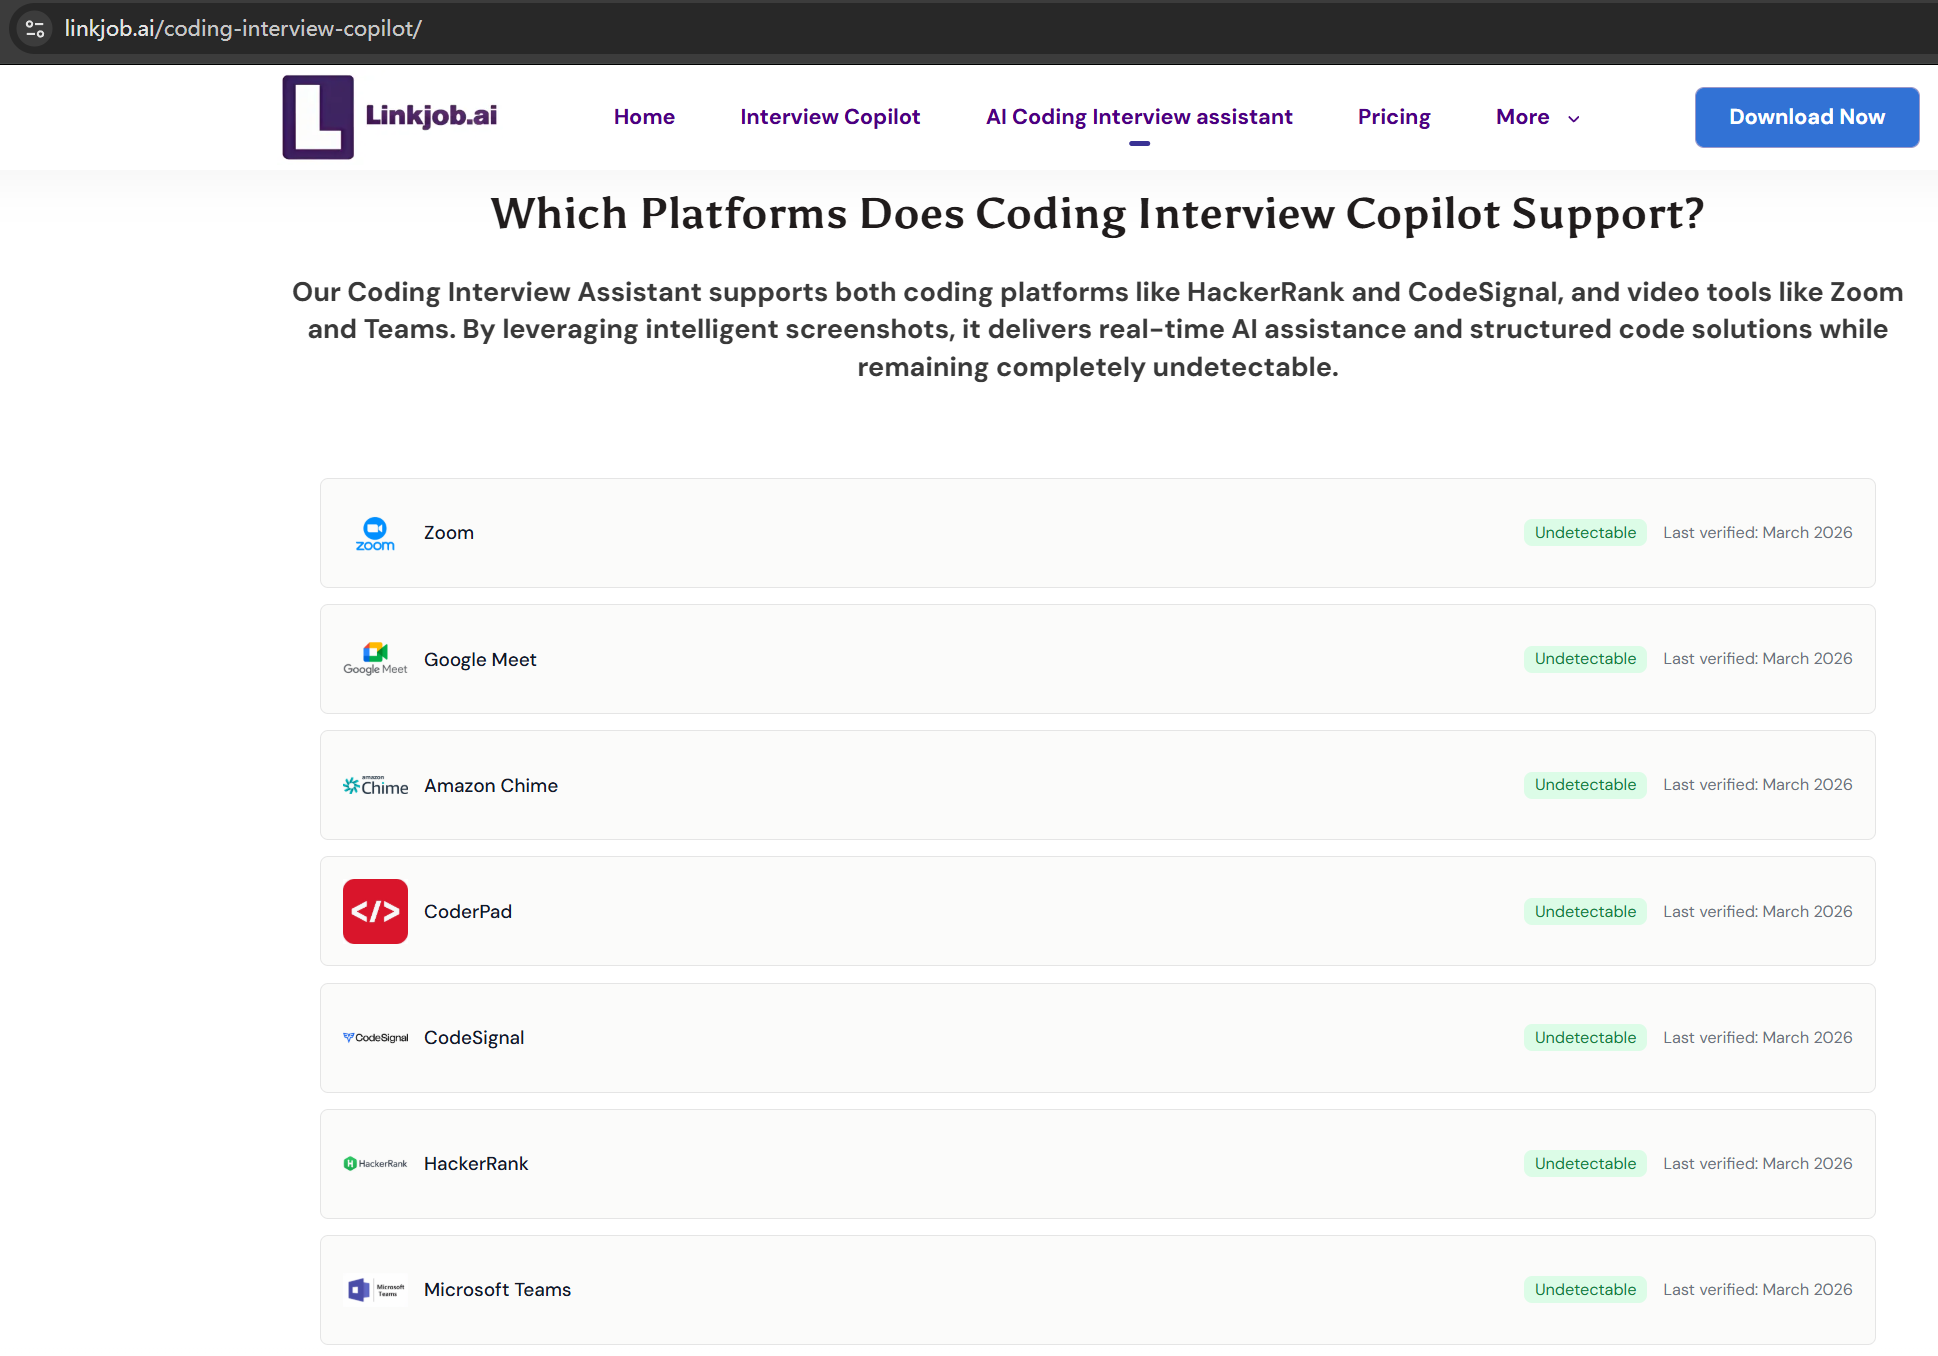
Task: Click the HackerRank logo
Action: tap(375, 1164)
